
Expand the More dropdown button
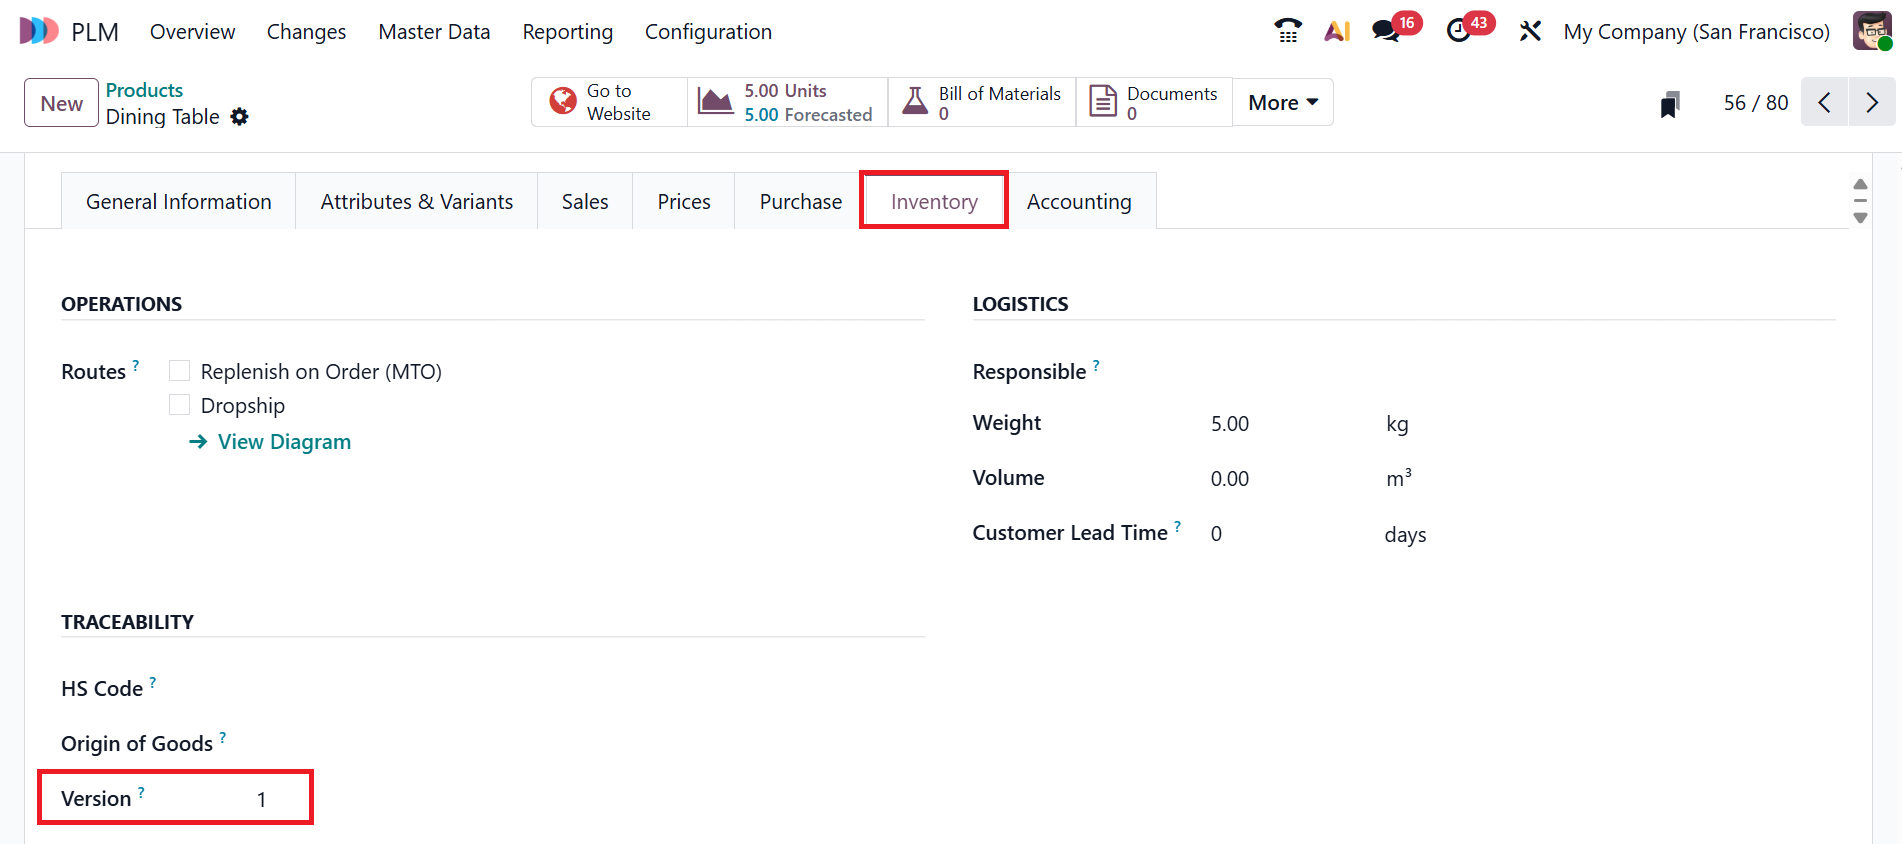1282,103
